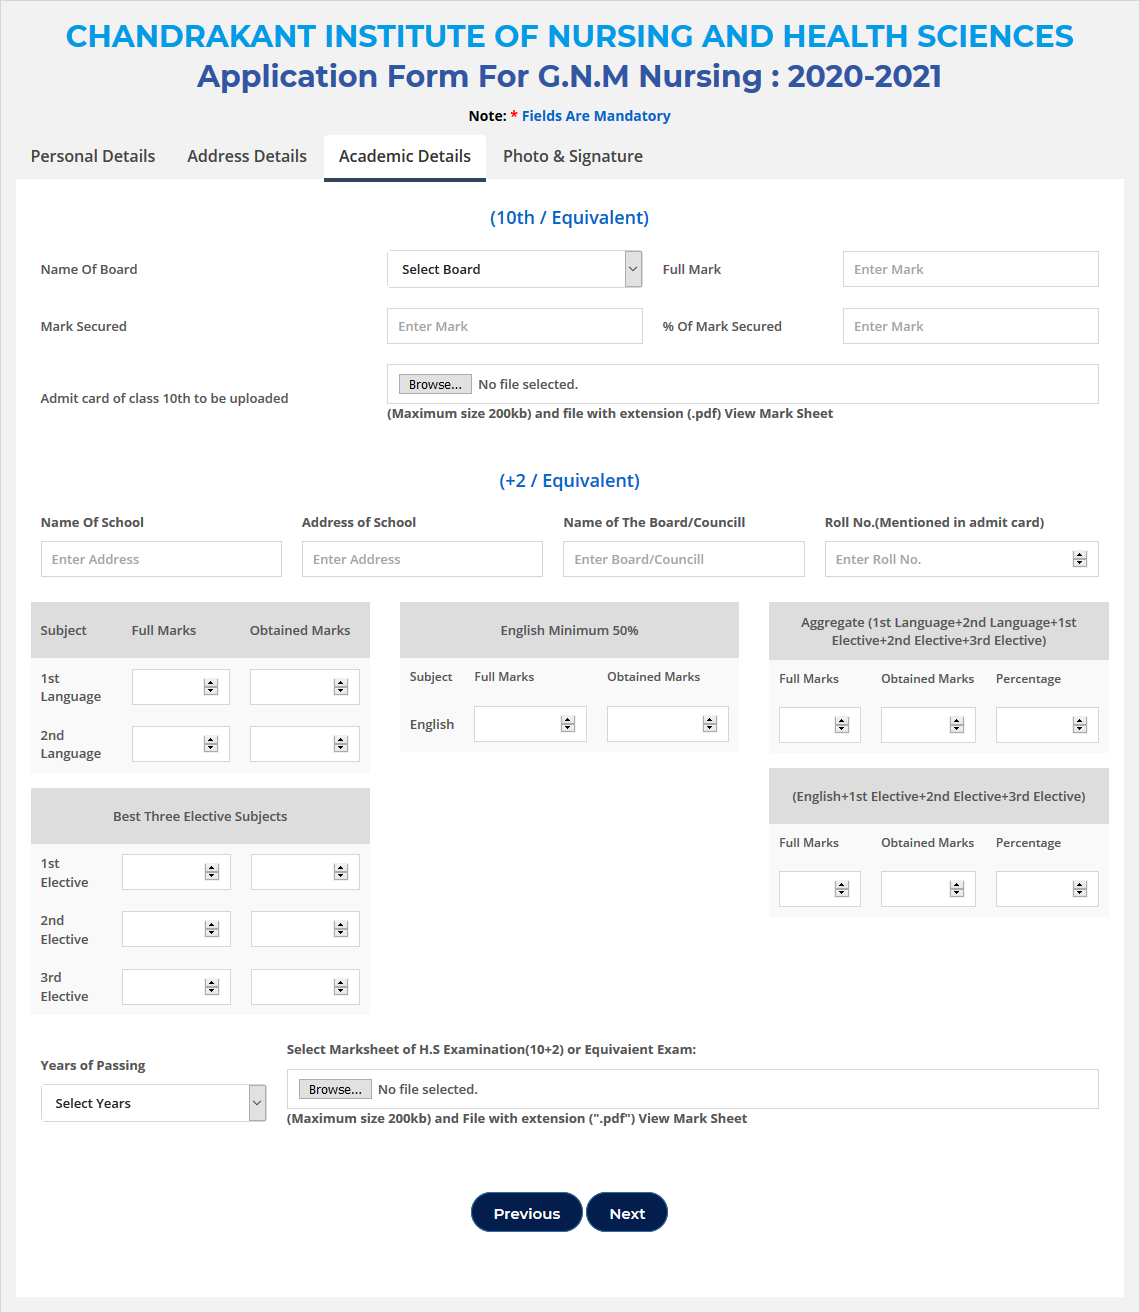Open View Mark Sheet link for 10th admit card
Viewport: 1140px width, 1313px height.
point(779,413)
